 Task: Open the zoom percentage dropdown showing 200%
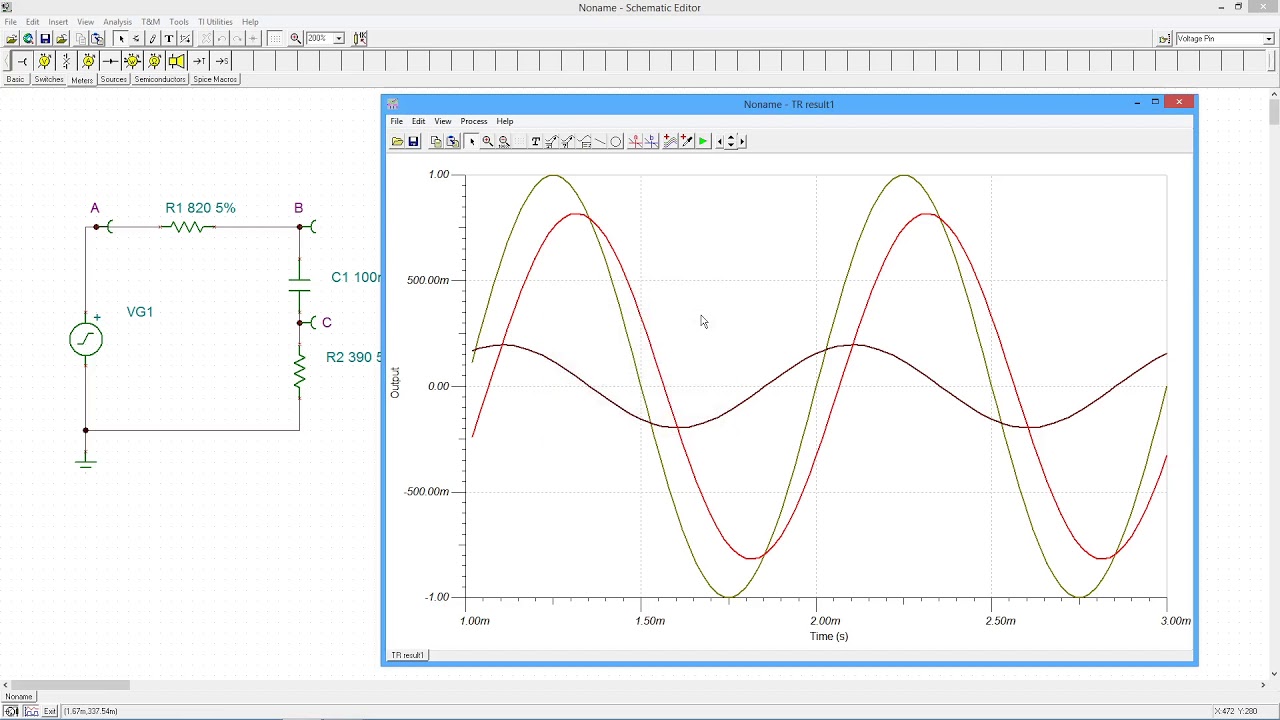tap(339, 39)
